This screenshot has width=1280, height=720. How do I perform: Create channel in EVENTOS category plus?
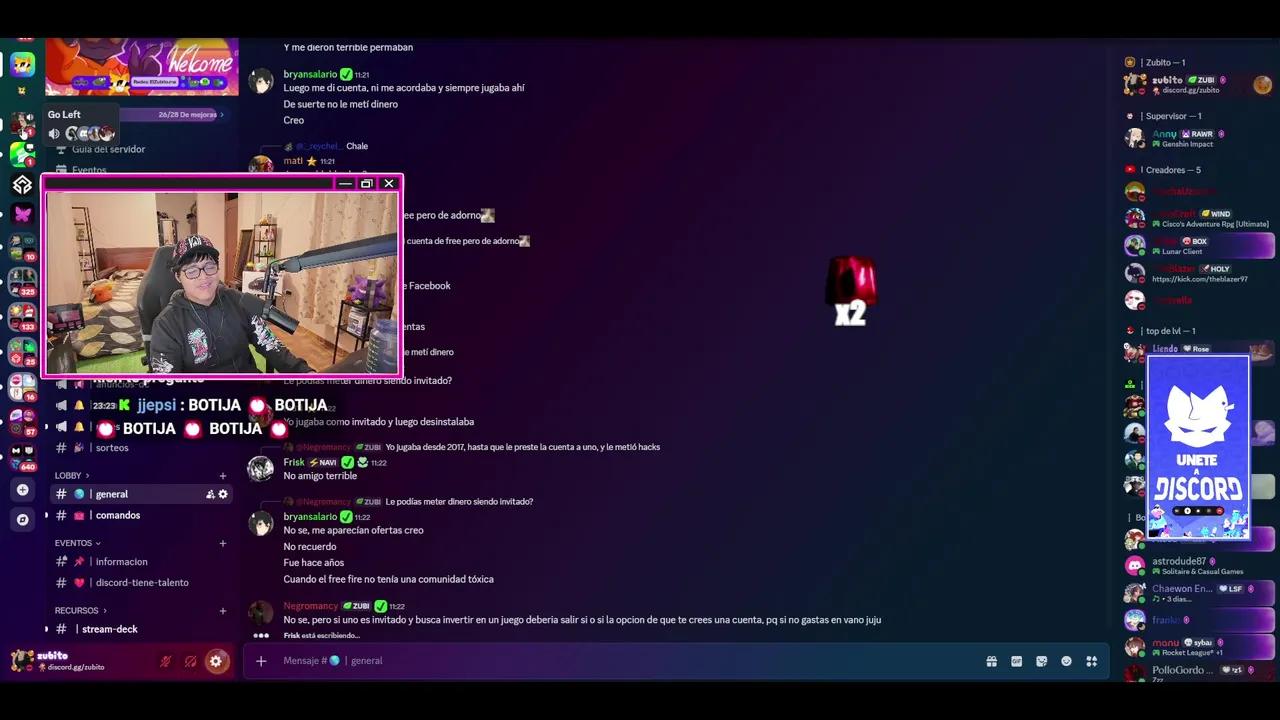[x=223, y=543]
